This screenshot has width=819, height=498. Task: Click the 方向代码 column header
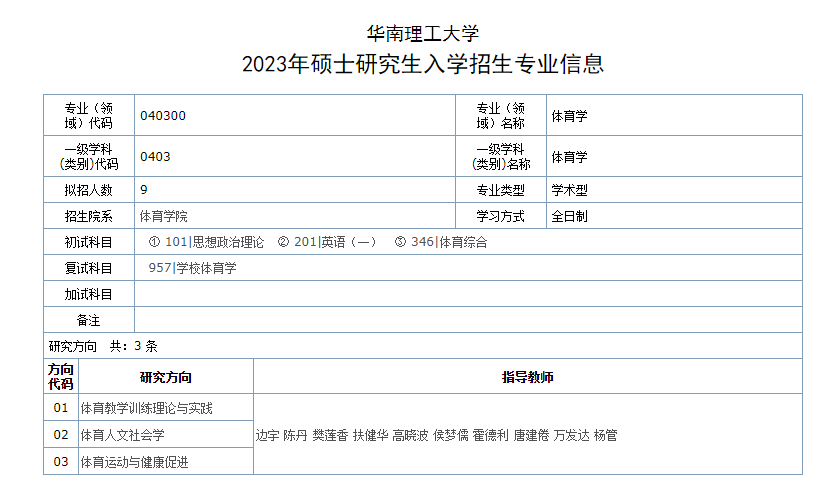coord(61,376)
